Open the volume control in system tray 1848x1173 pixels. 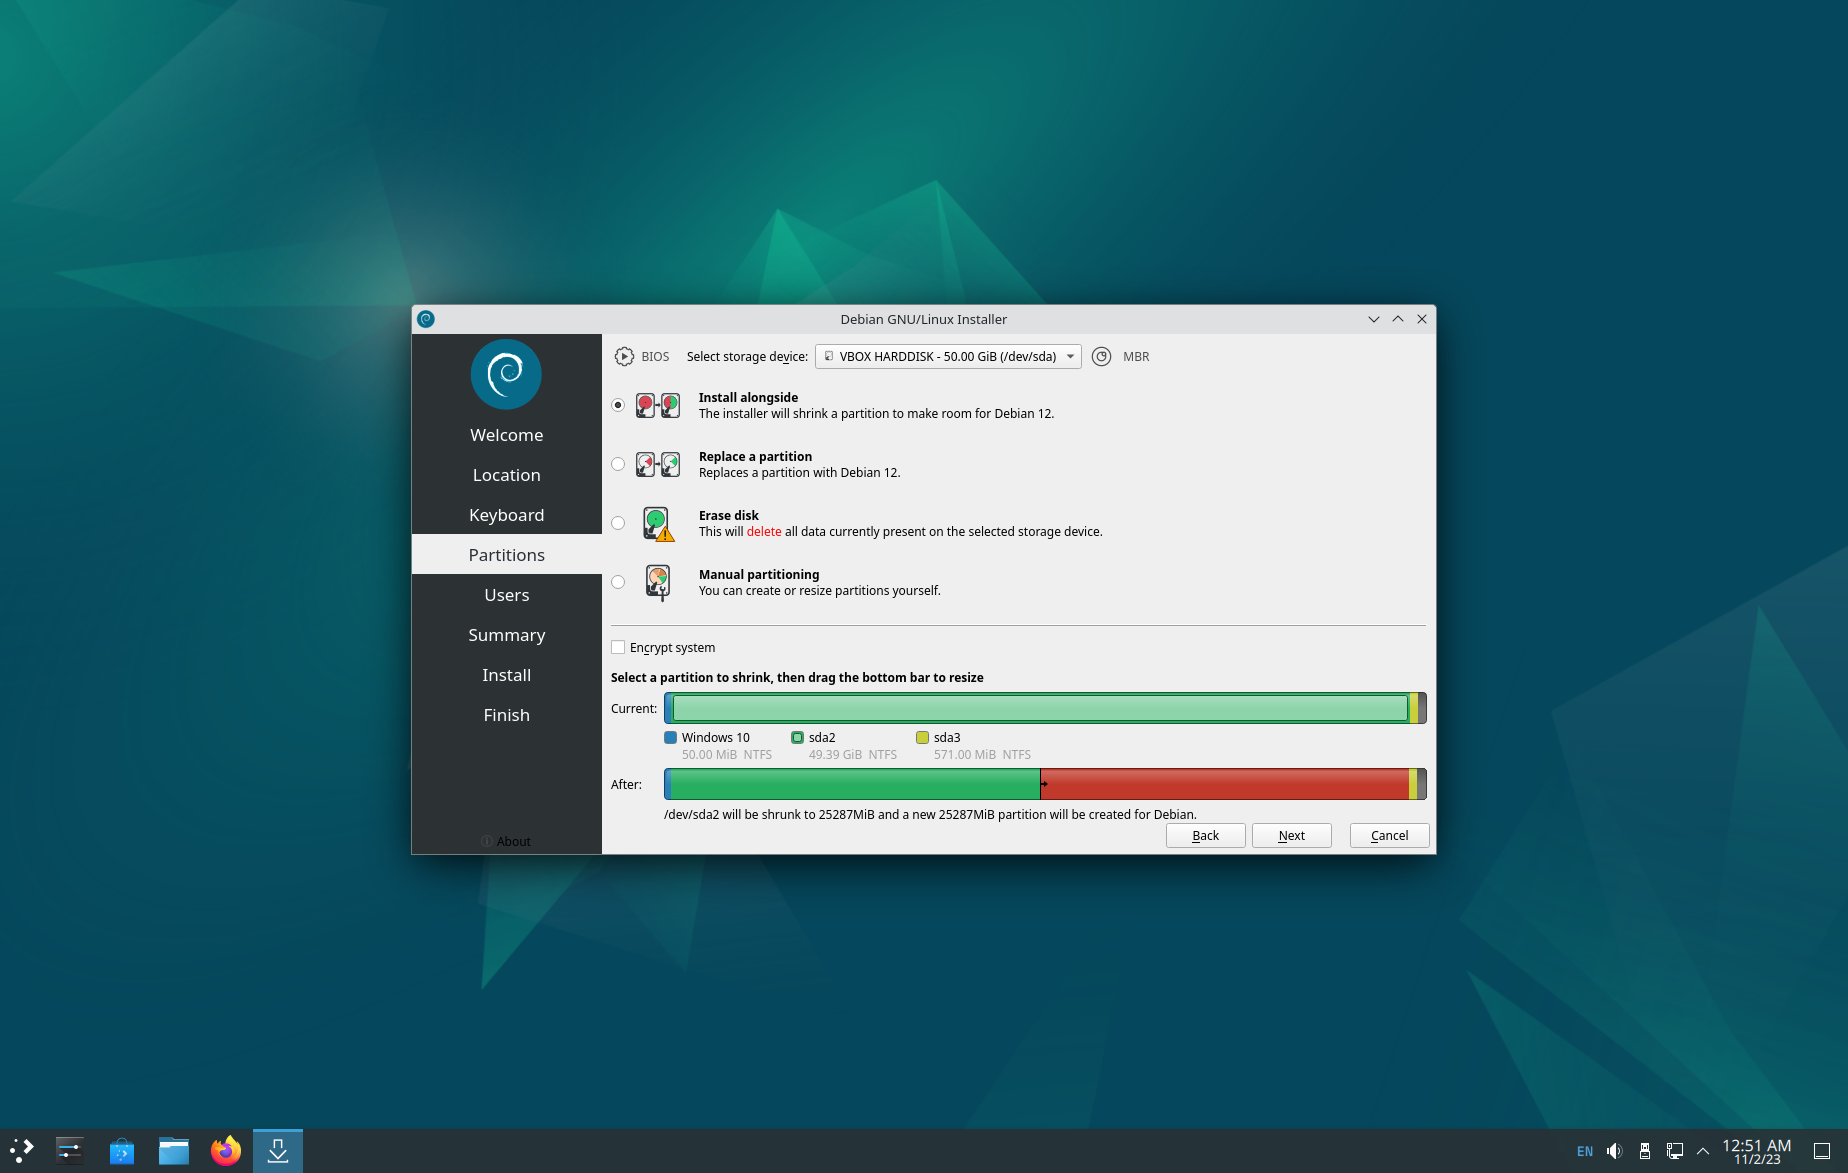tap(1614, 1151)
